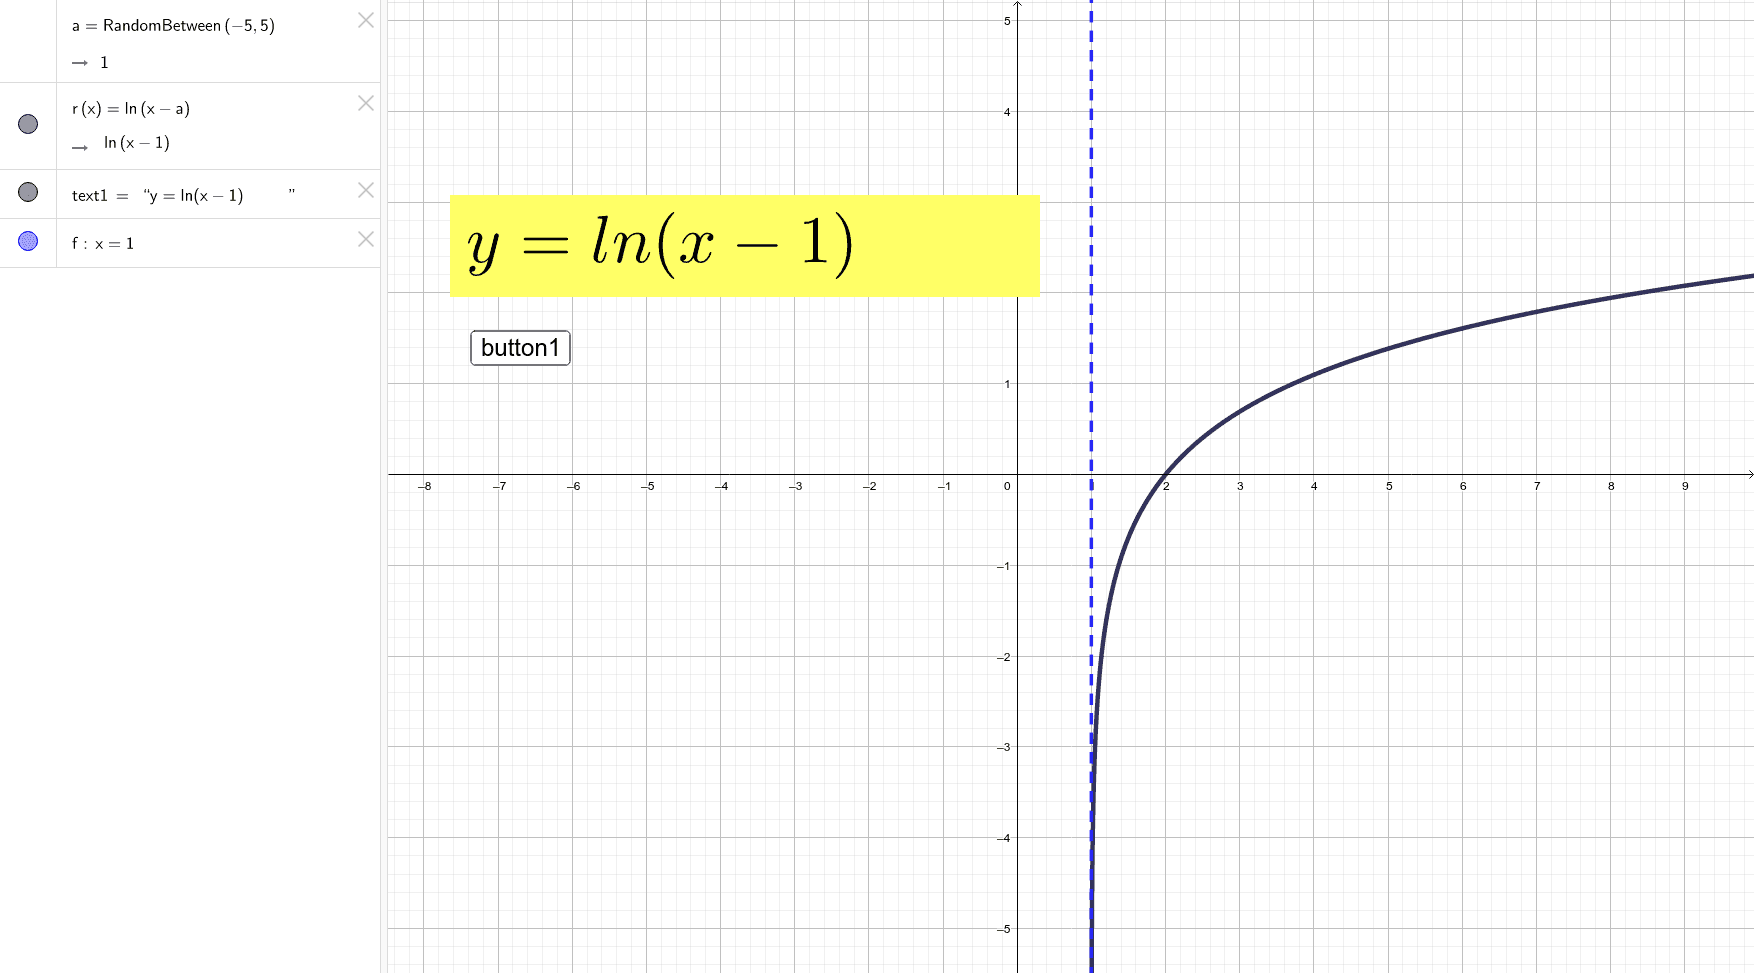Screen dimensions: 1756x975
Task: Remove the function r(x) = ln(x - a)
Action: tap(365, 103)
